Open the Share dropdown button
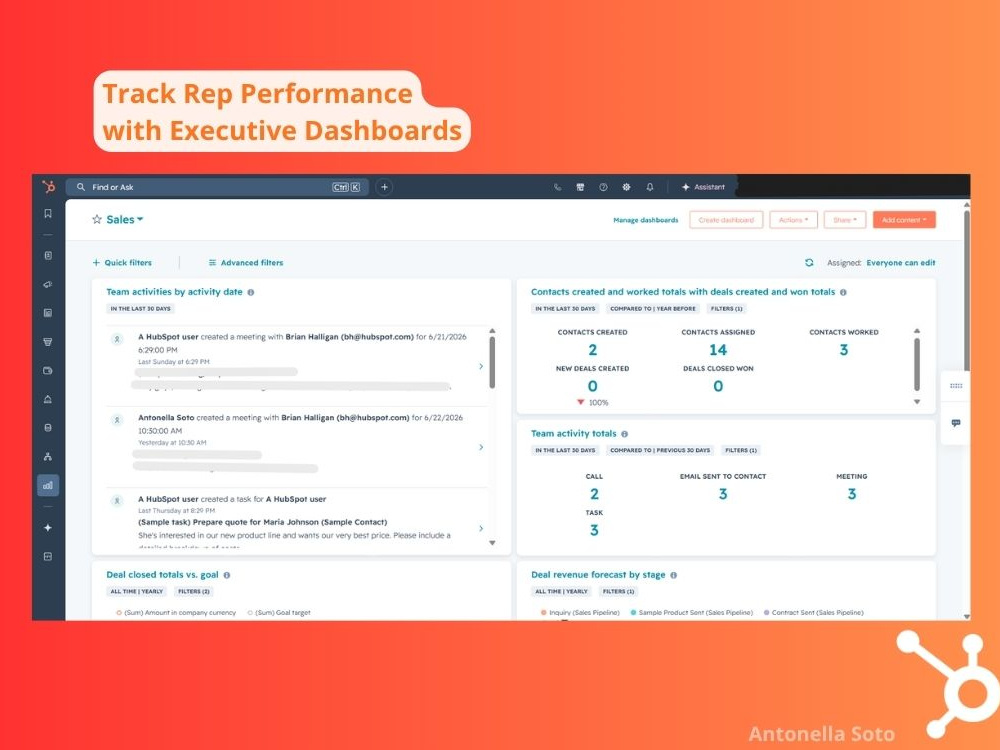 pos(844,220)
